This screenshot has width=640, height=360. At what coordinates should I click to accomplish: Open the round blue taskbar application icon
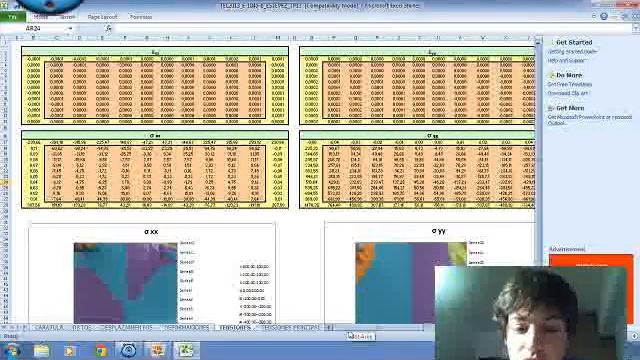point(129,351)
